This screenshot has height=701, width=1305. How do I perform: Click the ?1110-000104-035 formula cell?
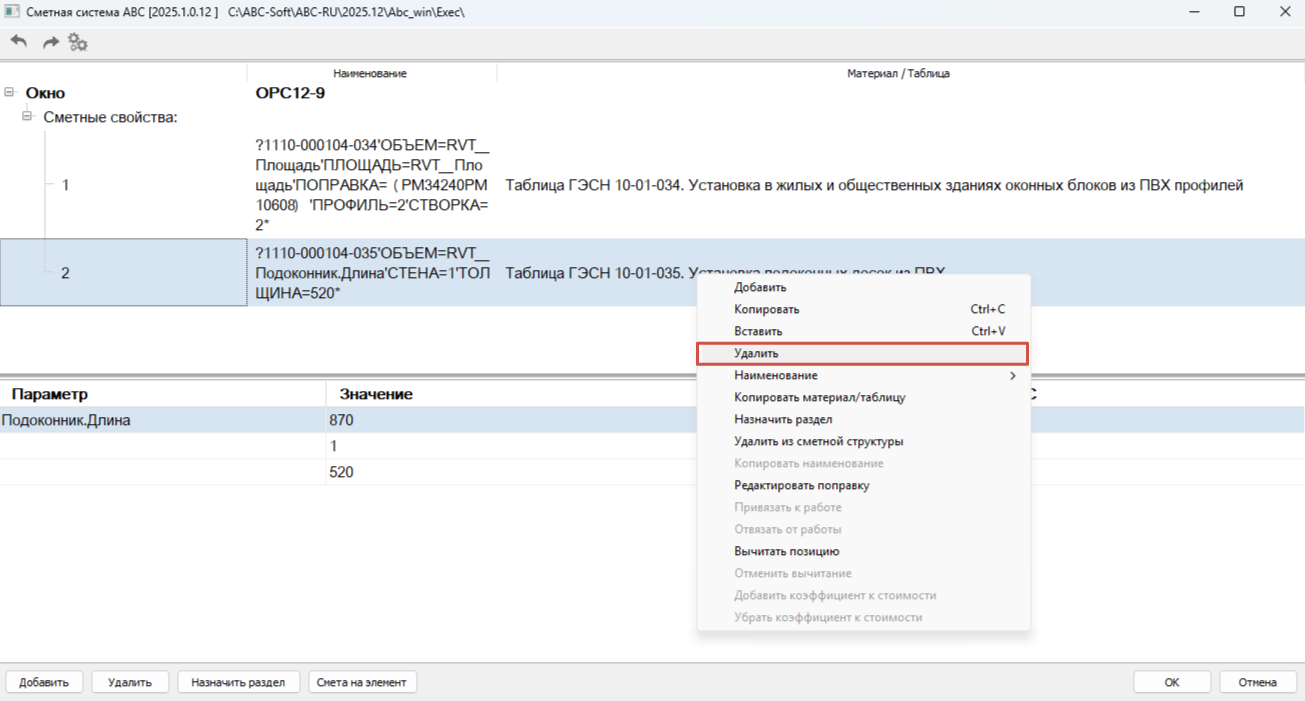372,272
